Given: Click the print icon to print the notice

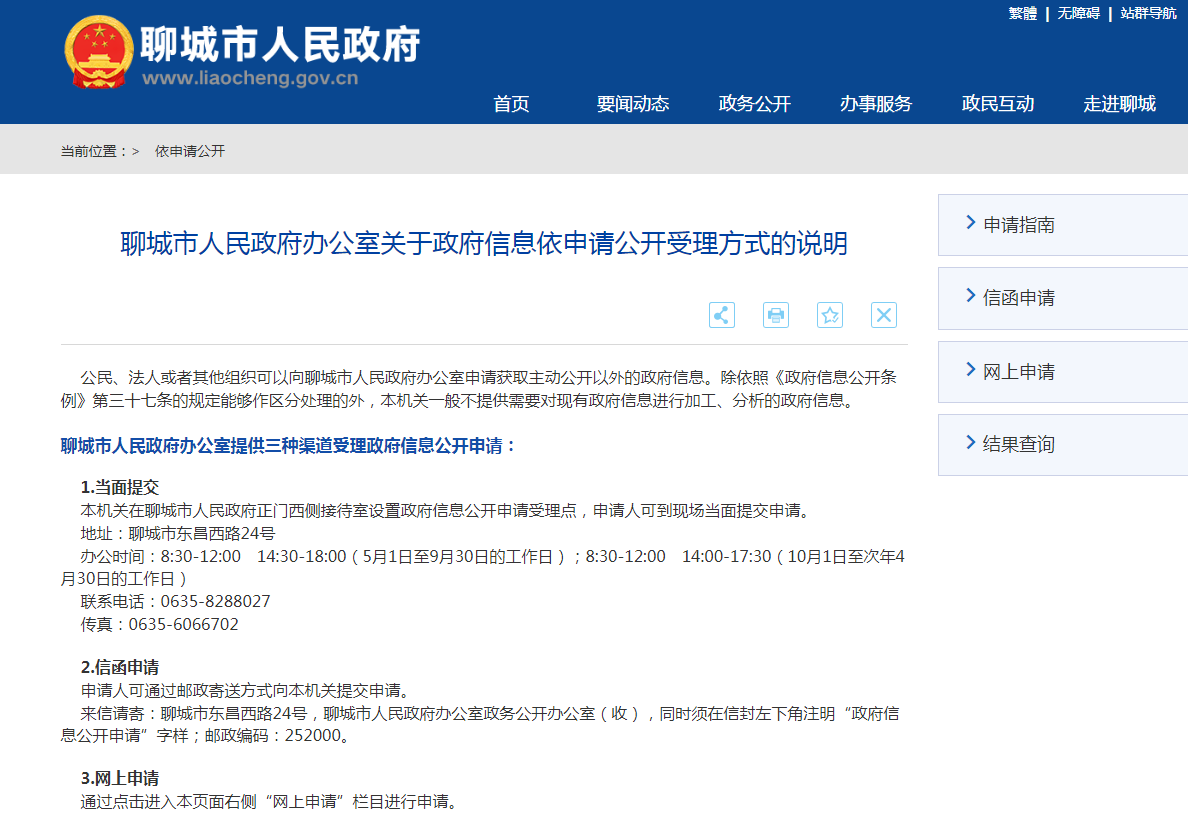Looking at the screenshot, I should click(776, 314).
